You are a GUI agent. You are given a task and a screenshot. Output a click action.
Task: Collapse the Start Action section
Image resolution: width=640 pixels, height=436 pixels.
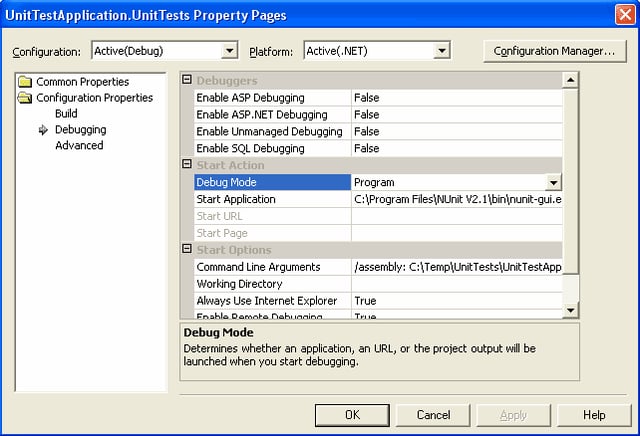[187, 164]
